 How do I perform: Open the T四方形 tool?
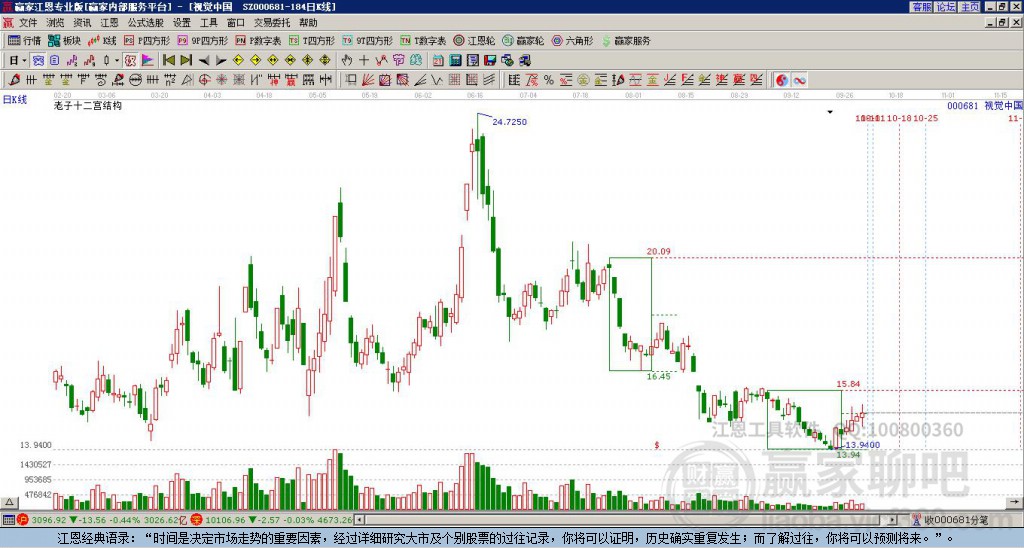[x=311, y=40]
